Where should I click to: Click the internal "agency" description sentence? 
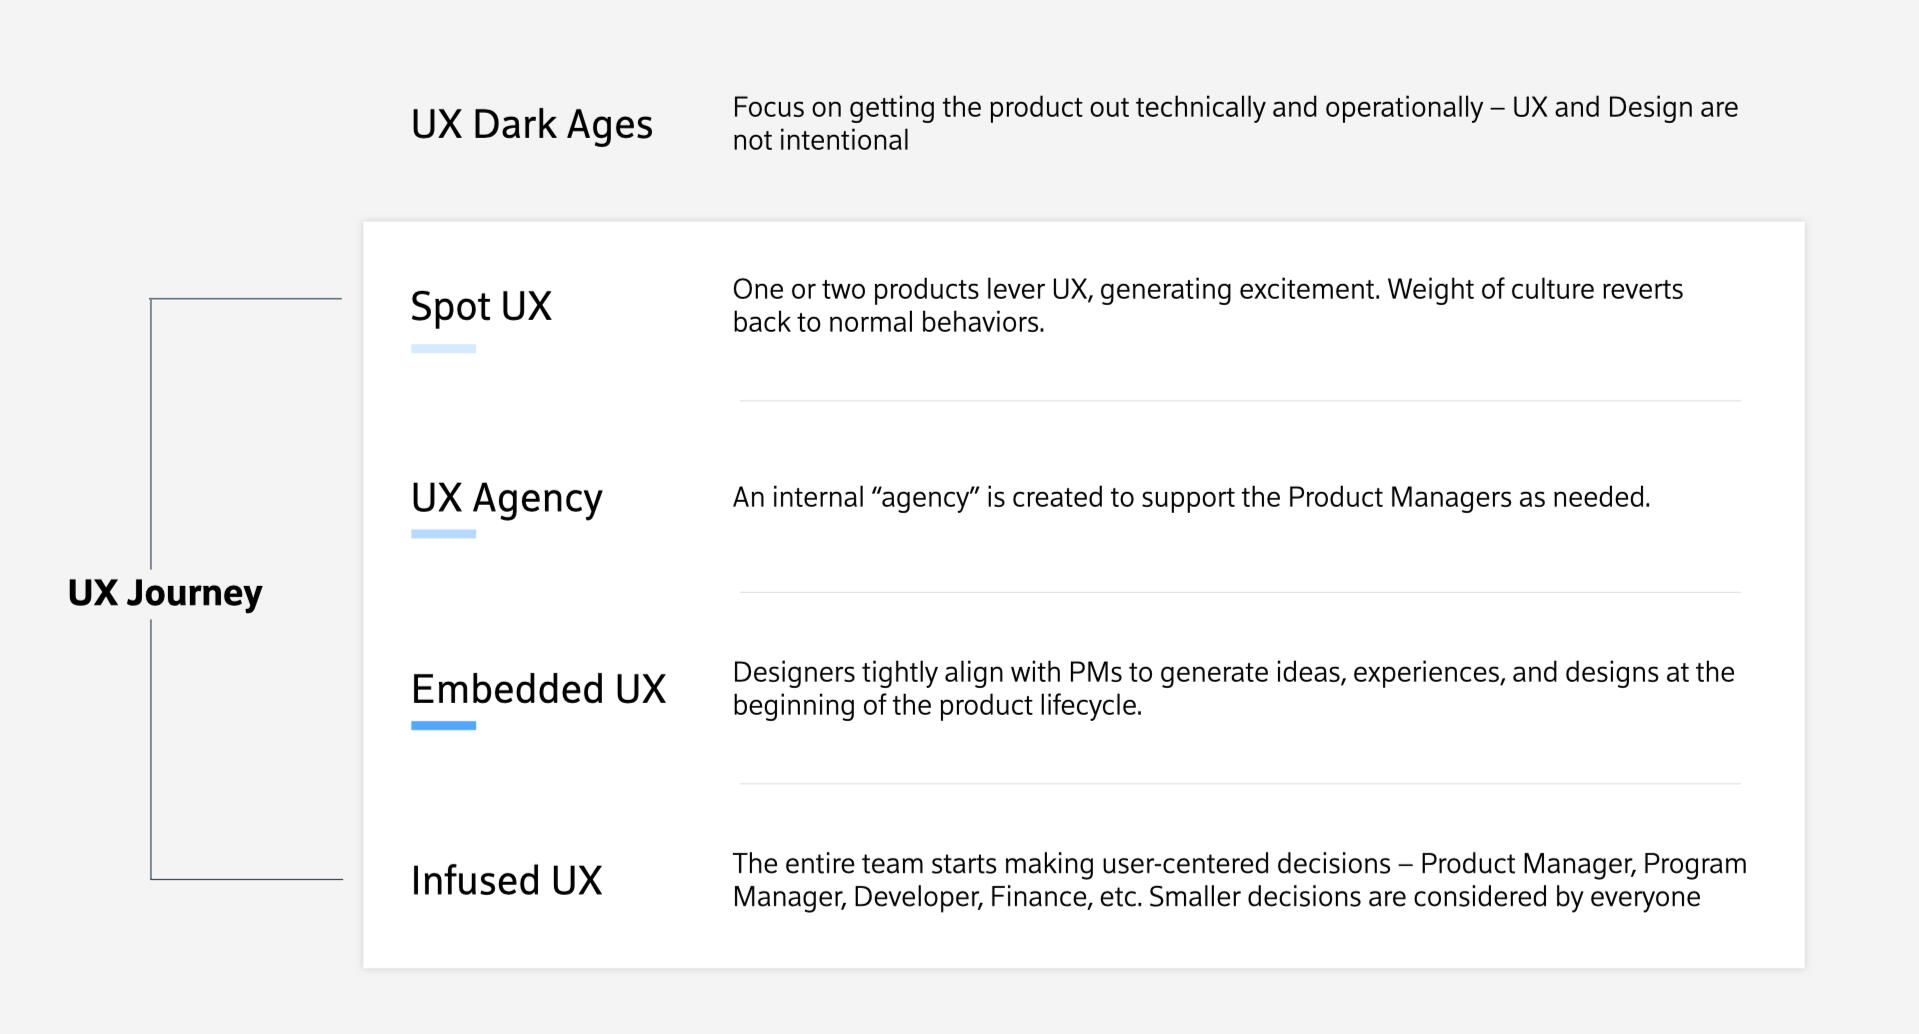pos(1191,497)
